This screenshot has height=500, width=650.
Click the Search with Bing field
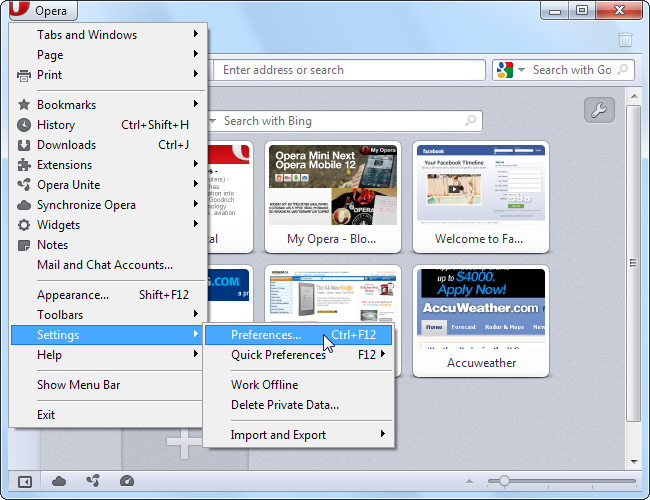point(345,121)
